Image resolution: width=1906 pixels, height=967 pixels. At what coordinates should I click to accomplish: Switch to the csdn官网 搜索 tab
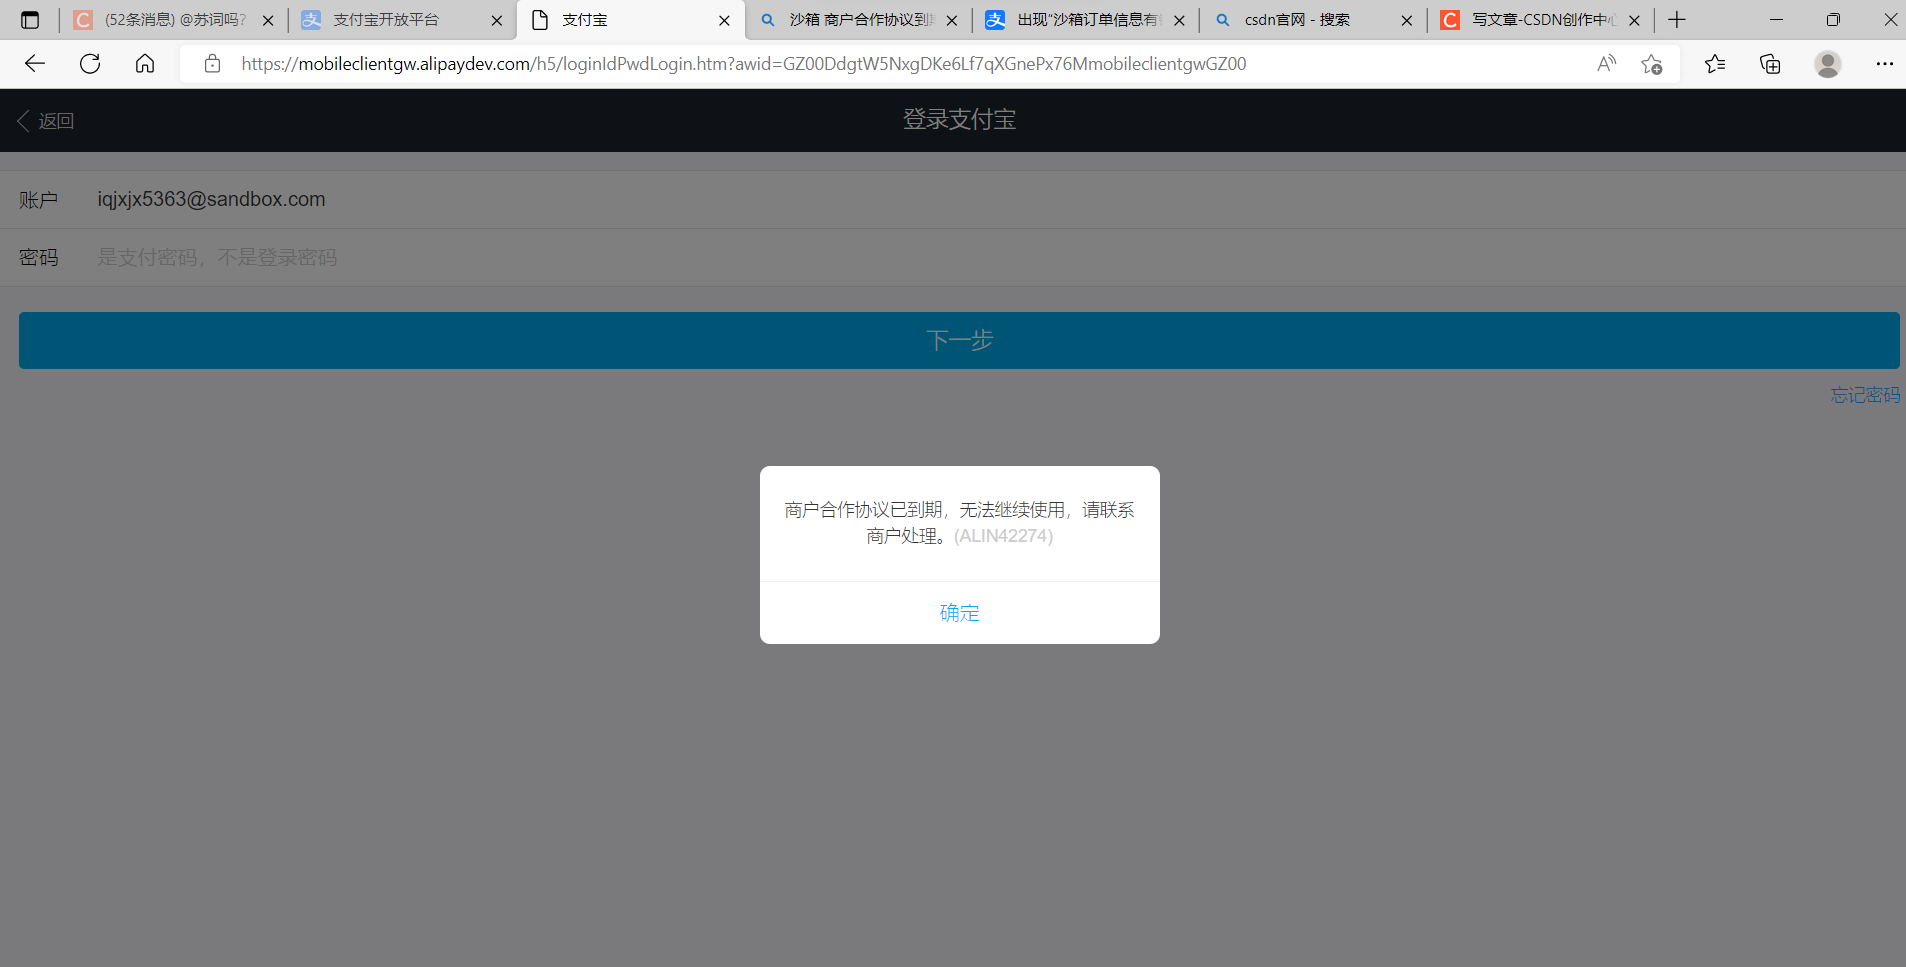point(1295,19)
